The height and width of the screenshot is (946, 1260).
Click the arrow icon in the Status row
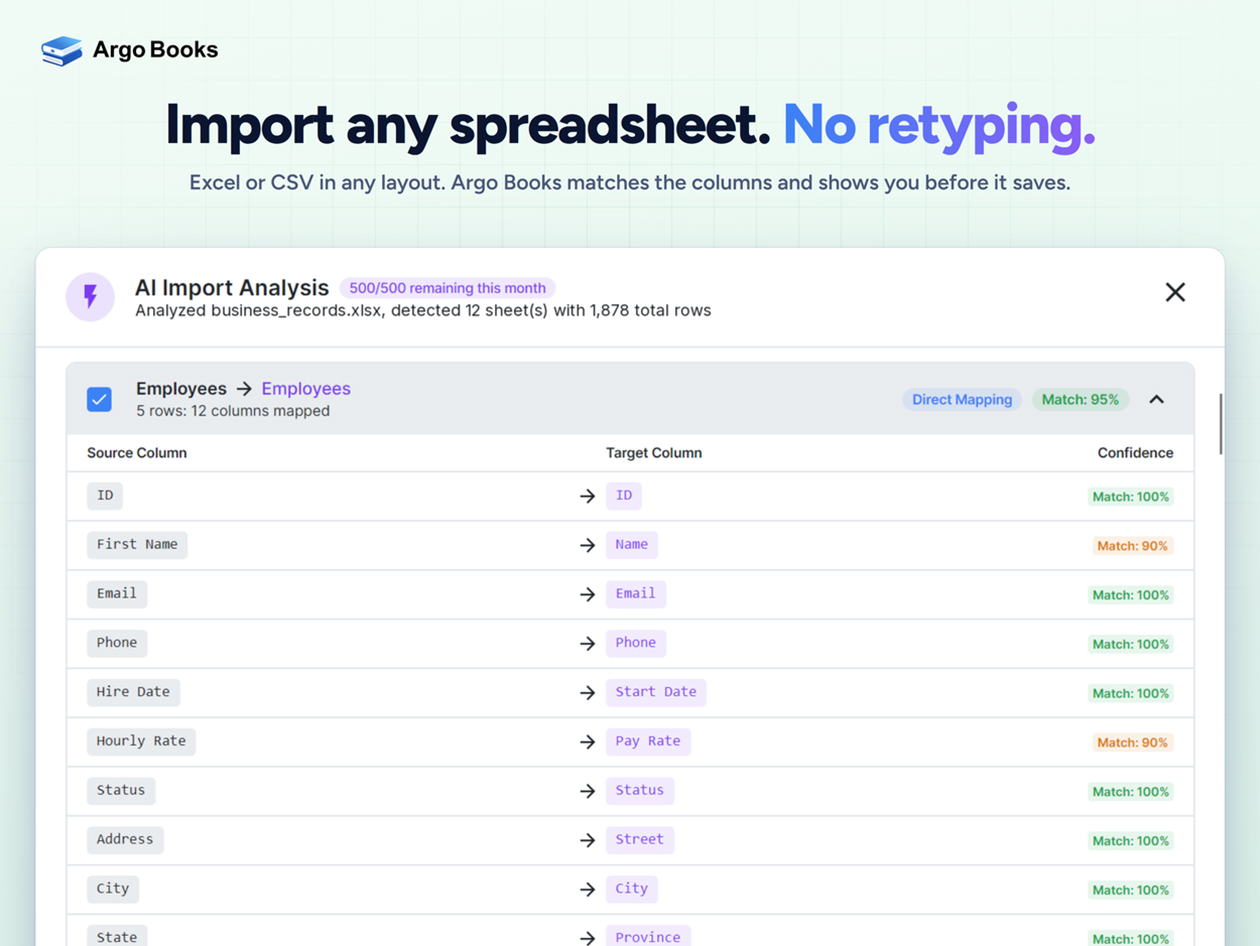588,791
